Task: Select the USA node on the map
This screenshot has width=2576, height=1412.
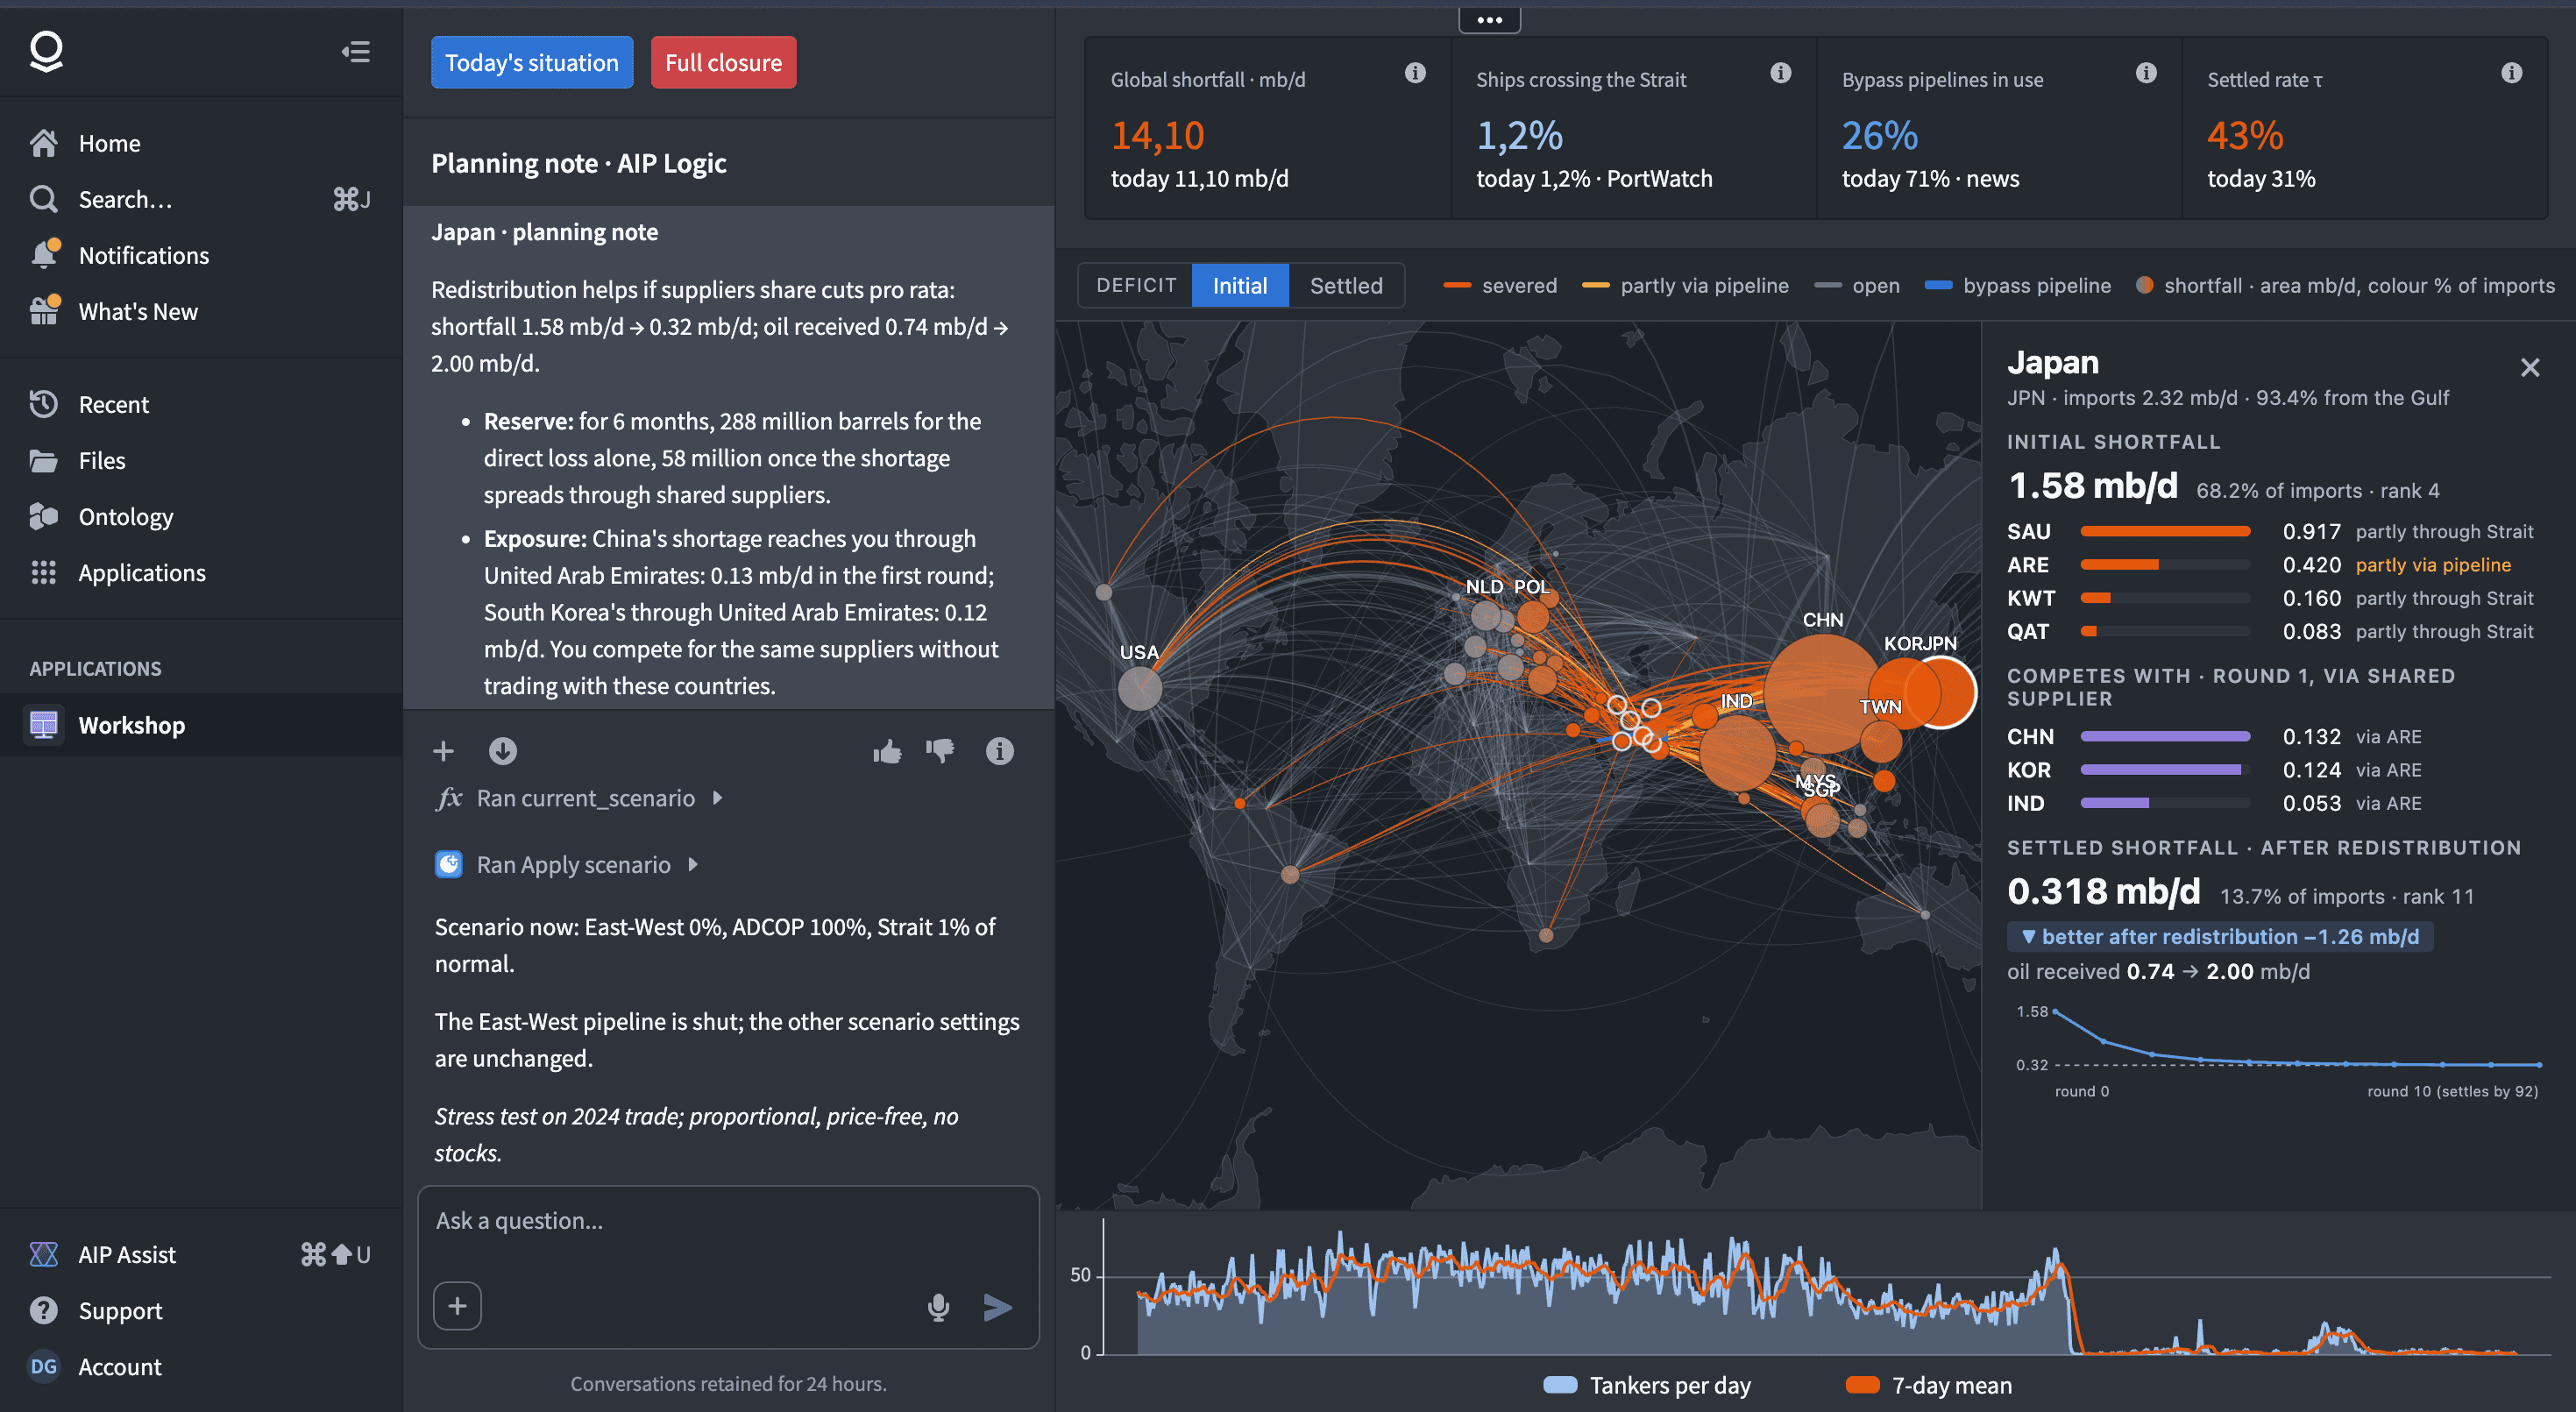Action: click(x=1139, y=688)
